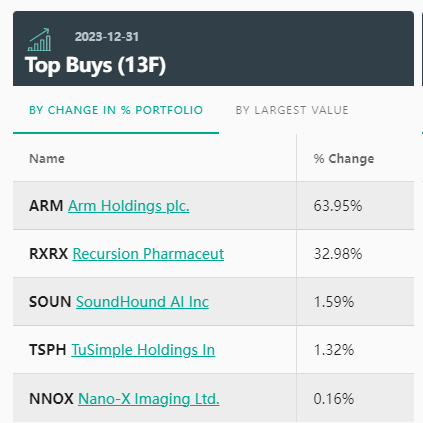Viewport: 423px width, 423px height.
Task: Open the Nano-X Imaging Ltd. link
Action: click(149, 398)
